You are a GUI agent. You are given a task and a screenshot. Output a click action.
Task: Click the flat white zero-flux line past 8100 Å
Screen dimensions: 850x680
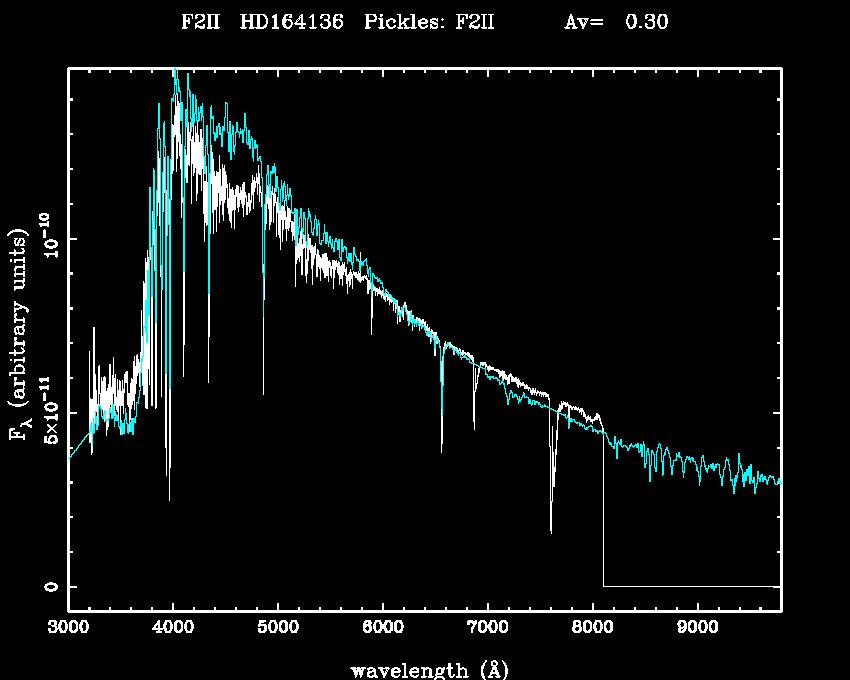tap(690, 586)
